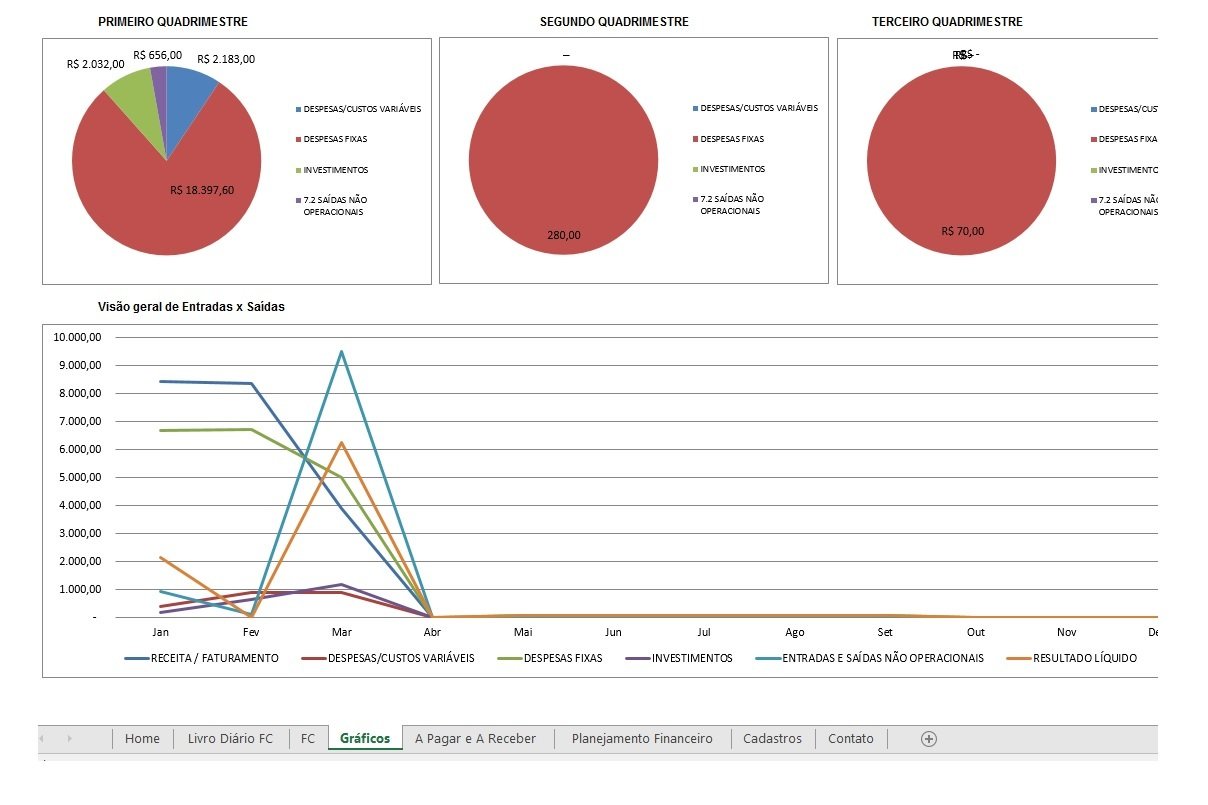Go to the Contato sheet tab

coord(851,738)
